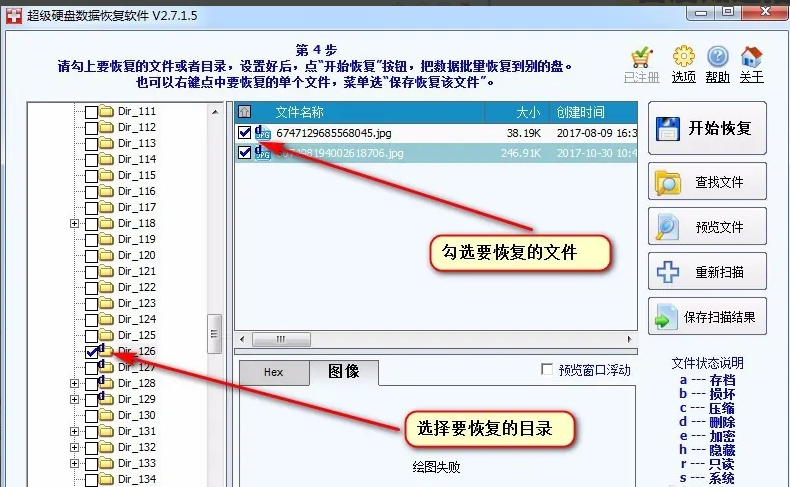Select the 38.19K size cell
The width and height of the screenshot is (790, 487).
pyautogui.click(x=523, y=133)
